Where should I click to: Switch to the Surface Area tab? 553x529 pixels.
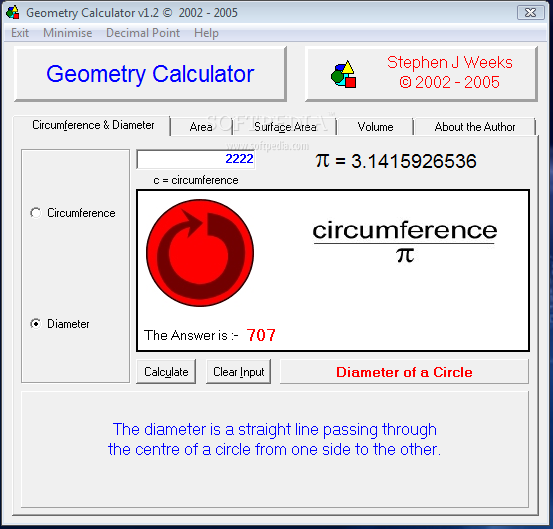point(285,127)
